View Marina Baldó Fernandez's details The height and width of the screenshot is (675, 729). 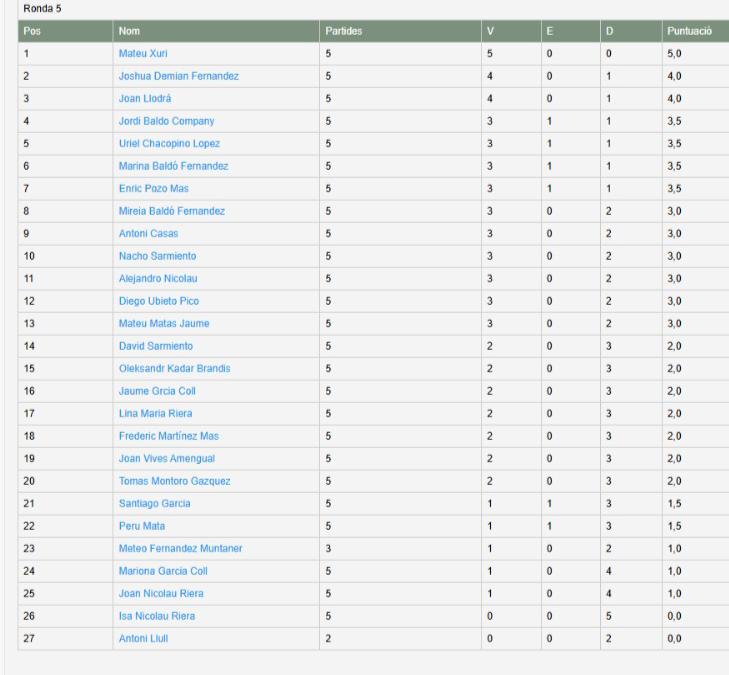click(x=173, y=166)
